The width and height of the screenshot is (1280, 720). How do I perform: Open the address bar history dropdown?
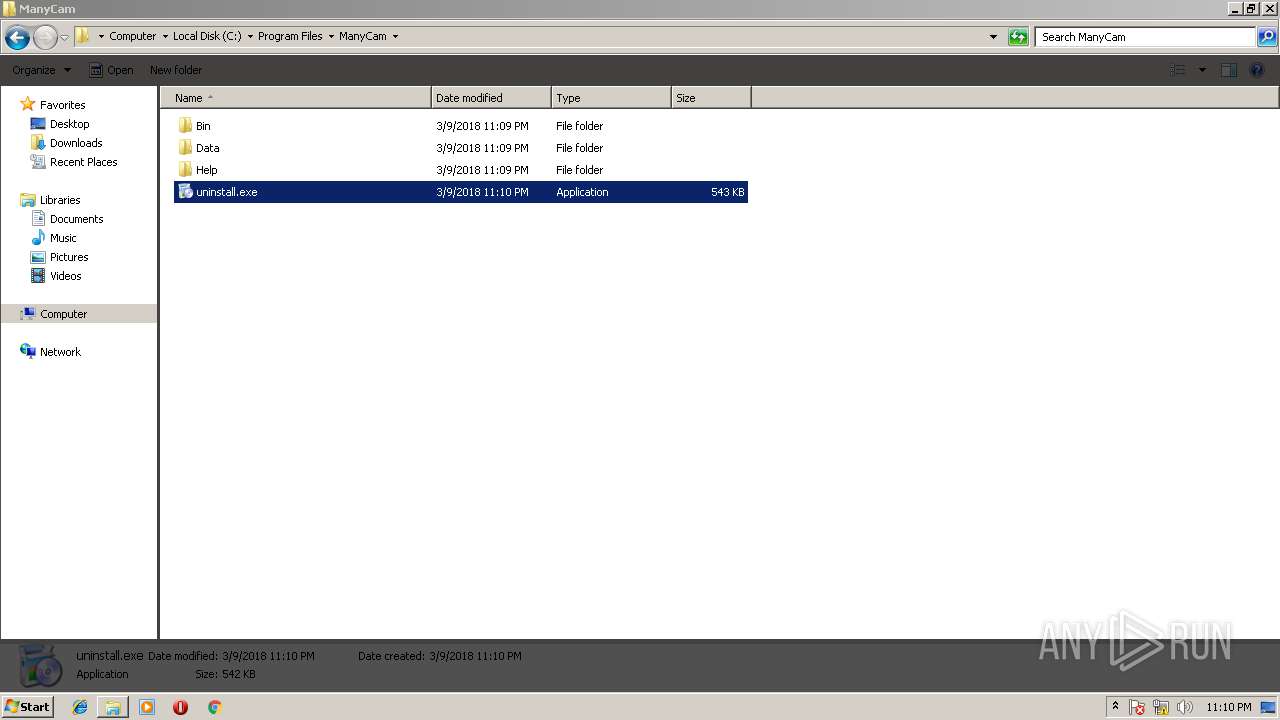pos(993,37)
